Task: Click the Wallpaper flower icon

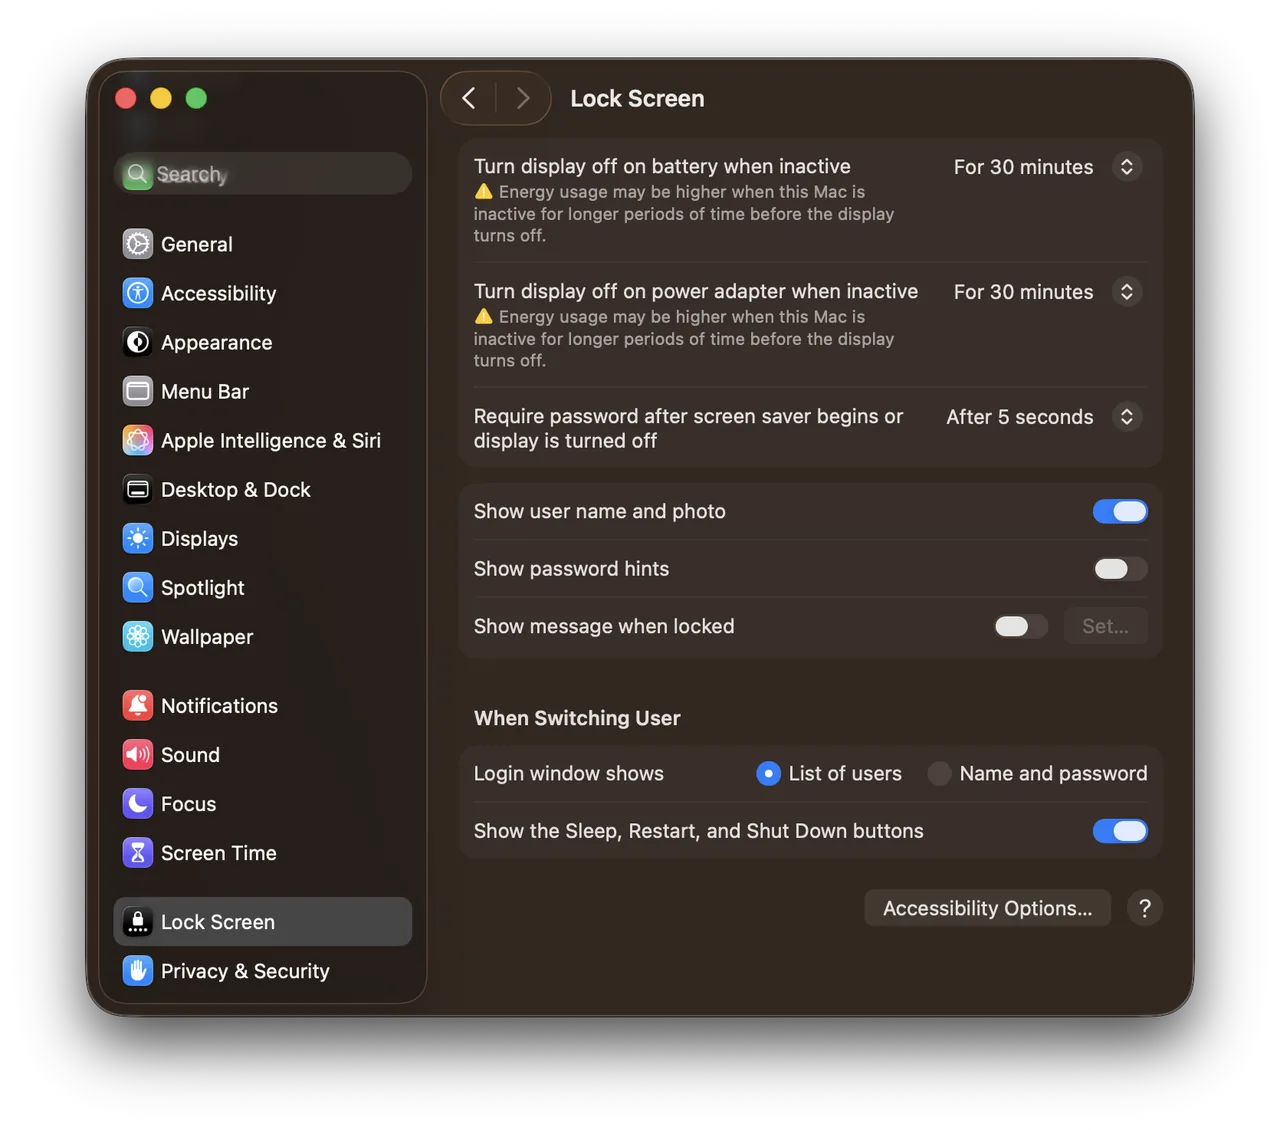Action: [x=138, y=636]
